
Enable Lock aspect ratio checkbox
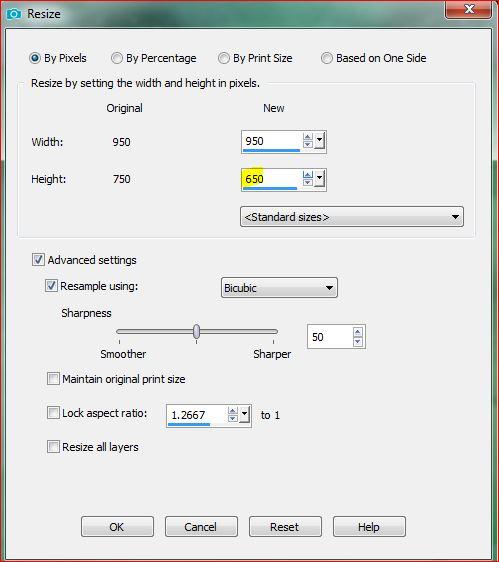[53, 413]
